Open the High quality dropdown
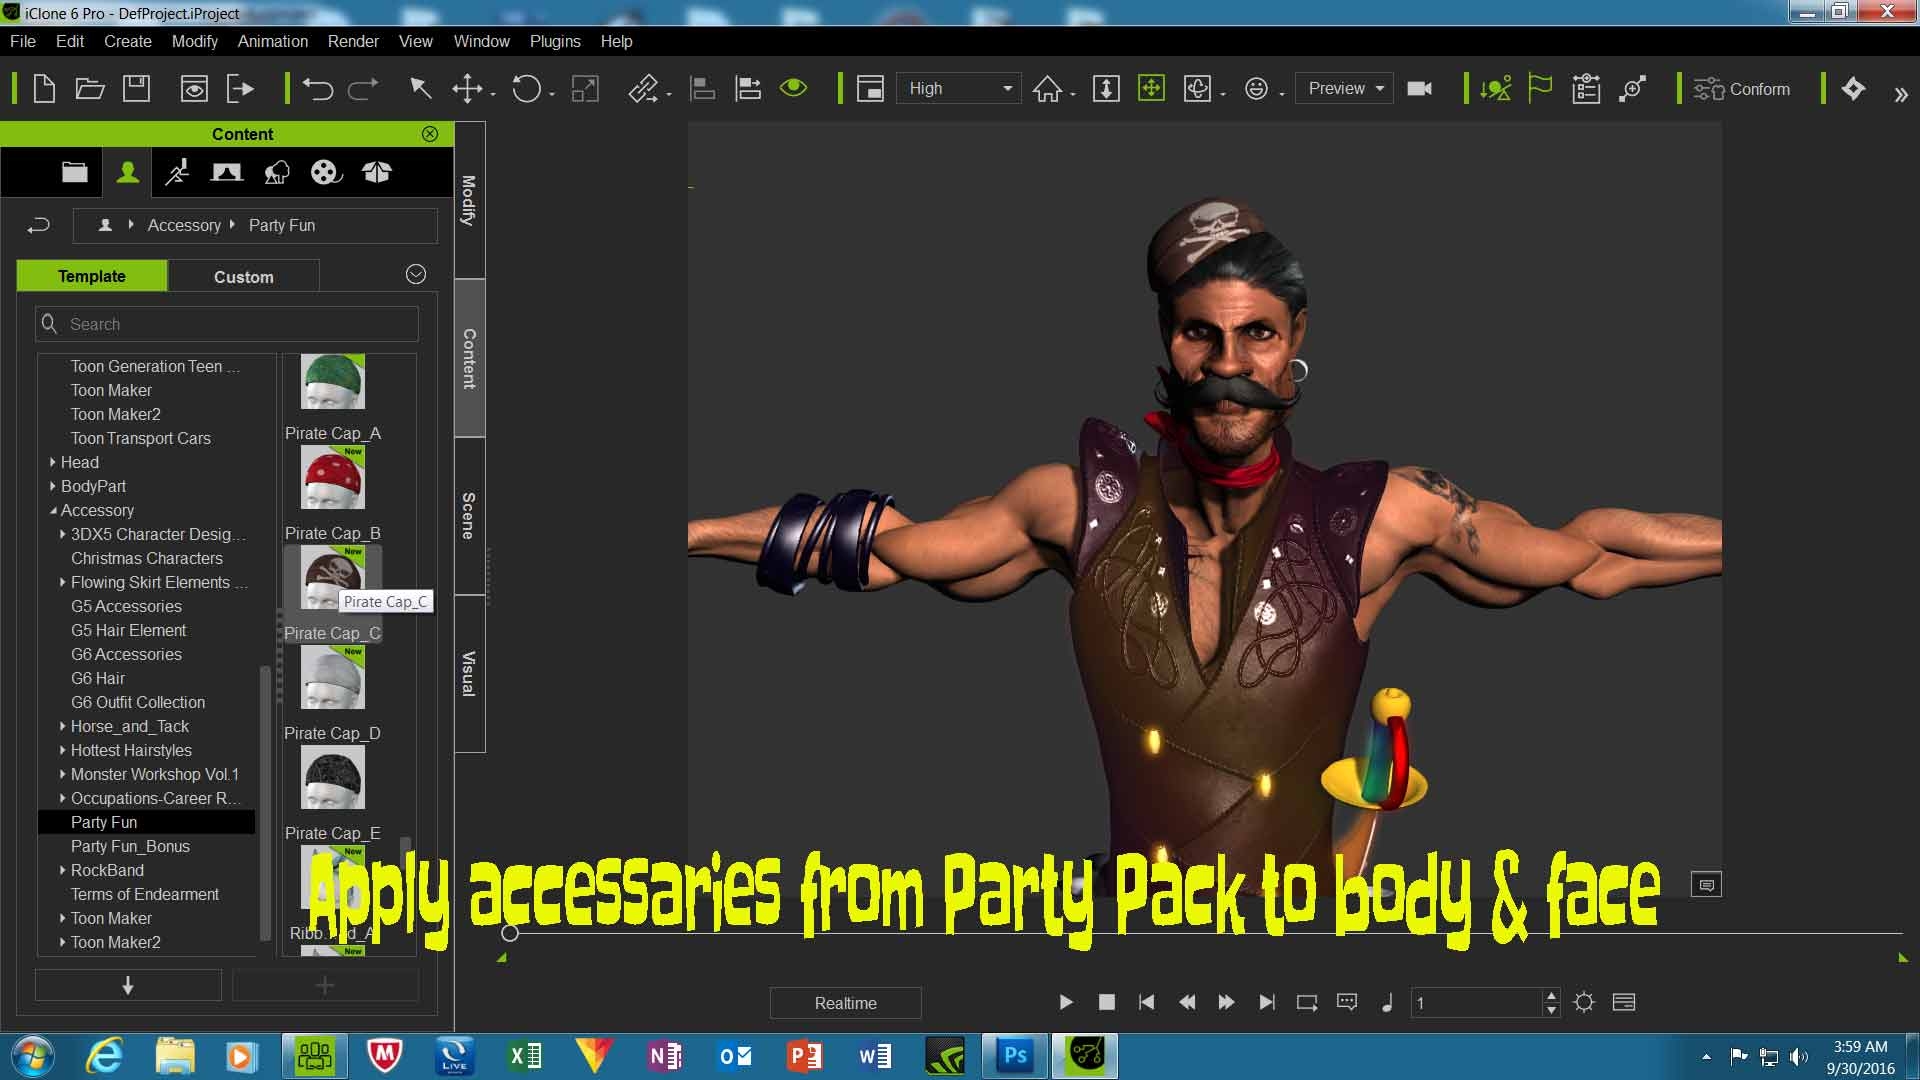1920x1080 pixels. click(x=958, y=88)
